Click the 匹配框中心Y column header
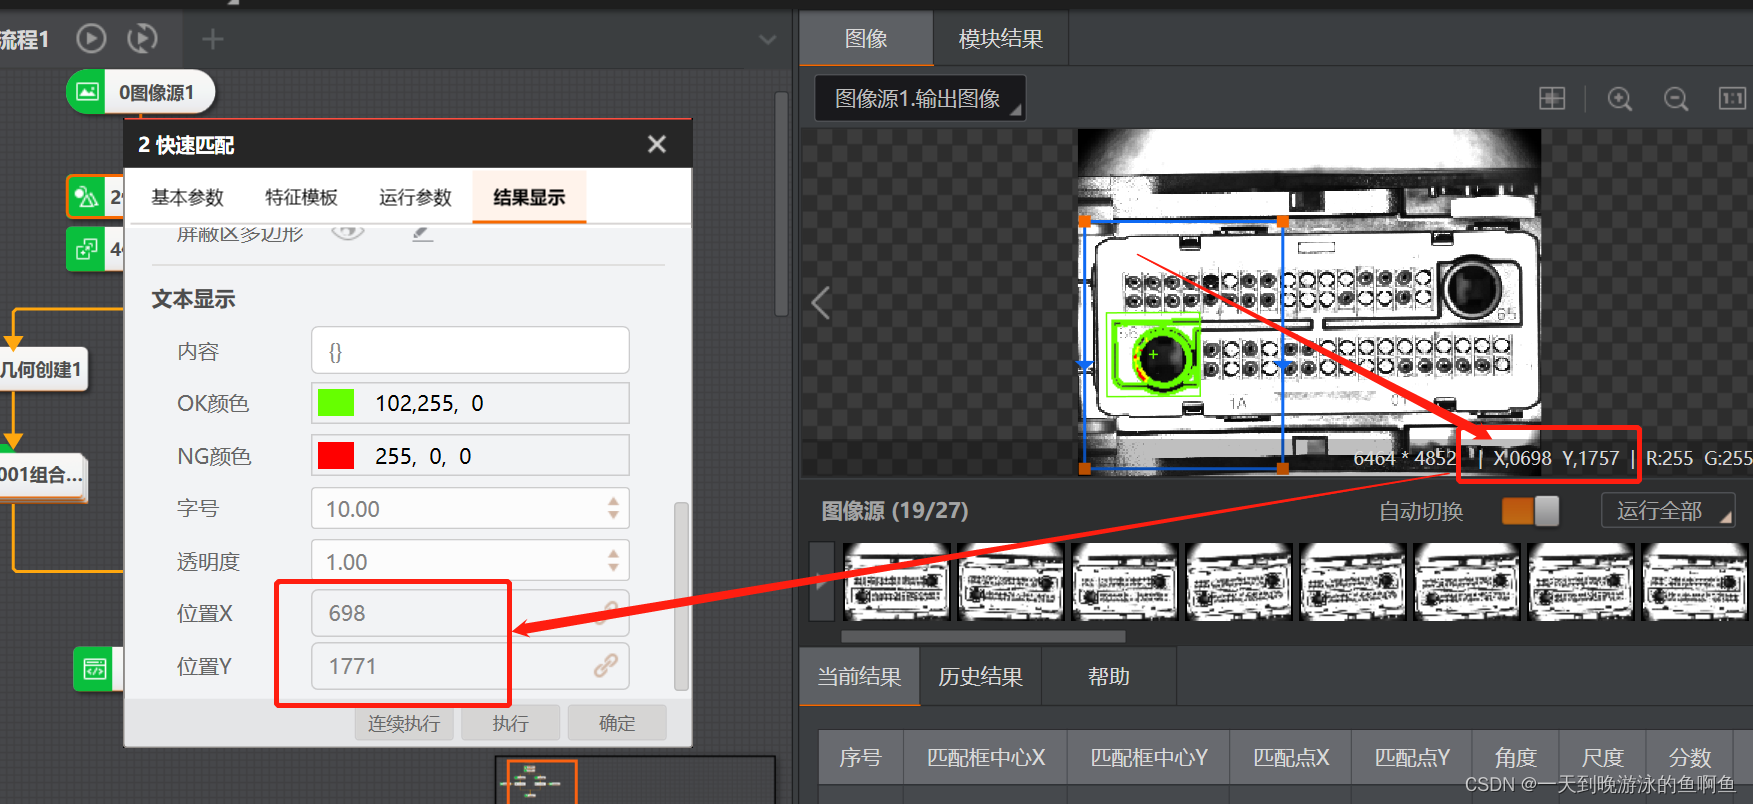Image resolution: width=1753 pixels, height=804 pixels. click(1149, 757)
